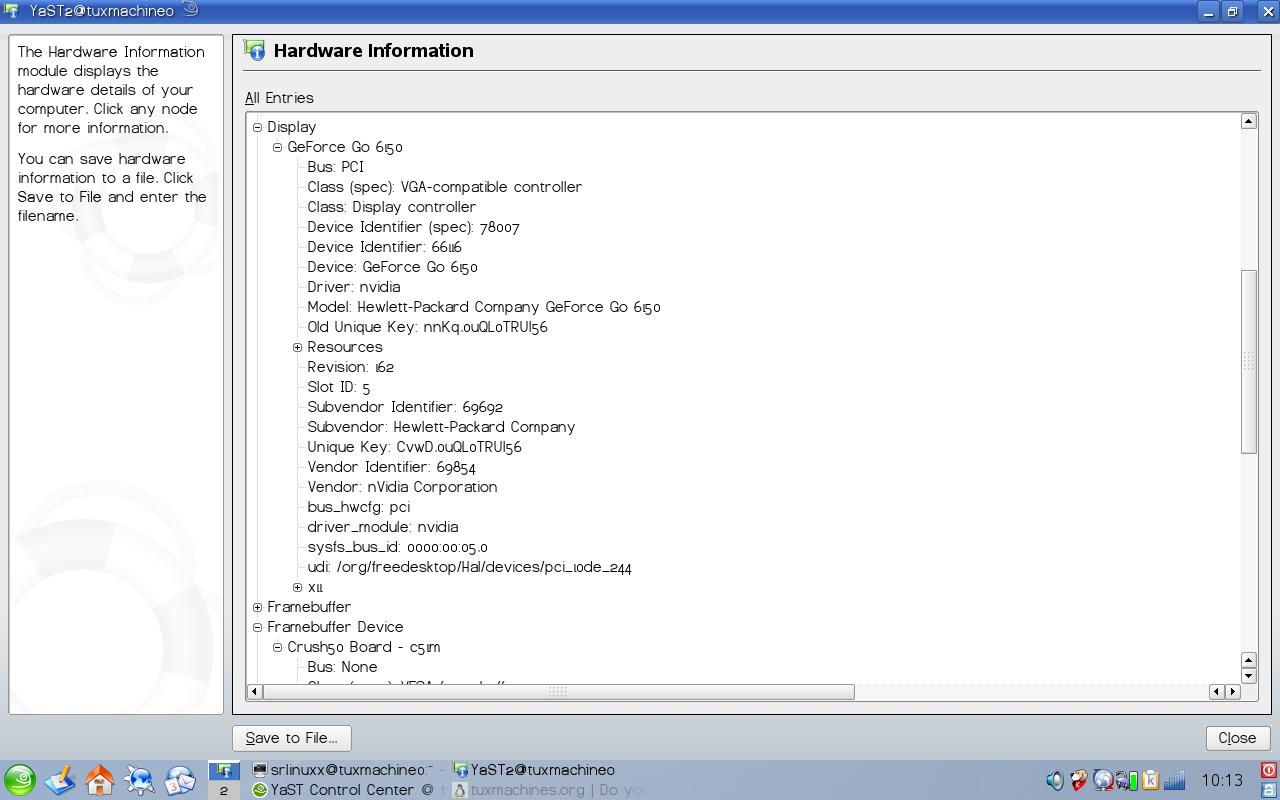Screen dimensions: 1280x800
Task: Select 'Slot ID: 5' row
Action: click(338, 387)
